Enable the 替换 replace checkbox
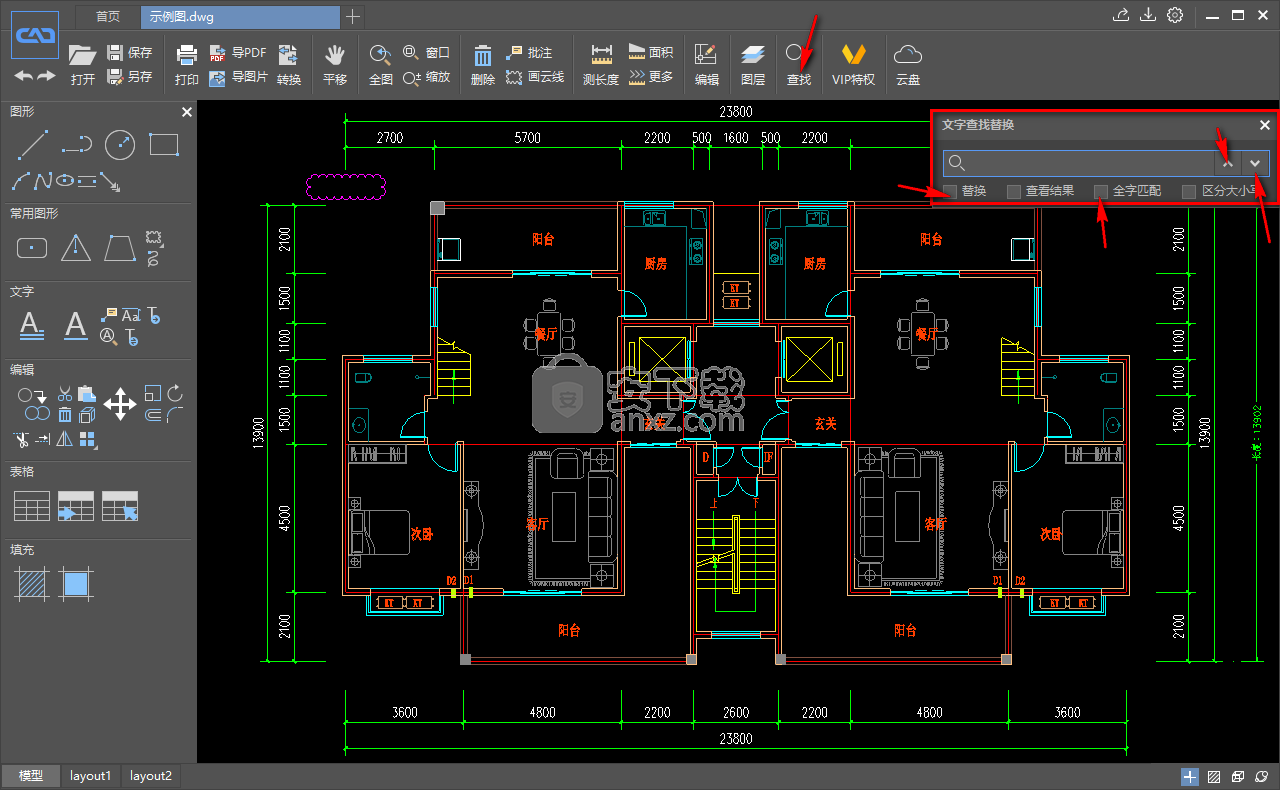 (950, 191)
